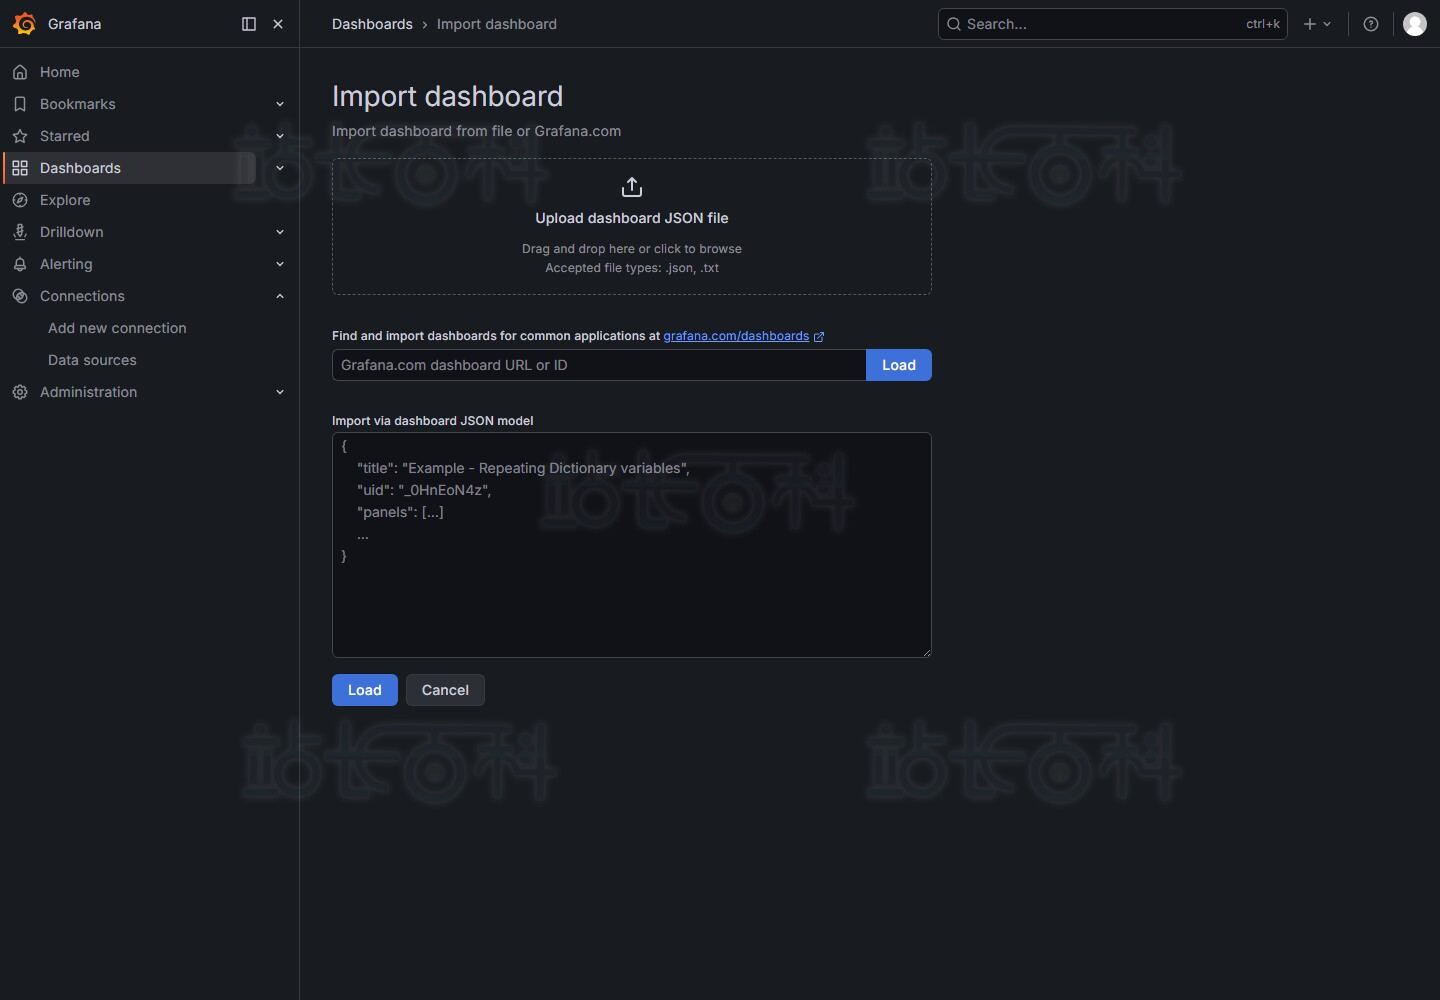Cancel the dashboard import
The width and height of the screenshot is (1440, 1000).
445,690
